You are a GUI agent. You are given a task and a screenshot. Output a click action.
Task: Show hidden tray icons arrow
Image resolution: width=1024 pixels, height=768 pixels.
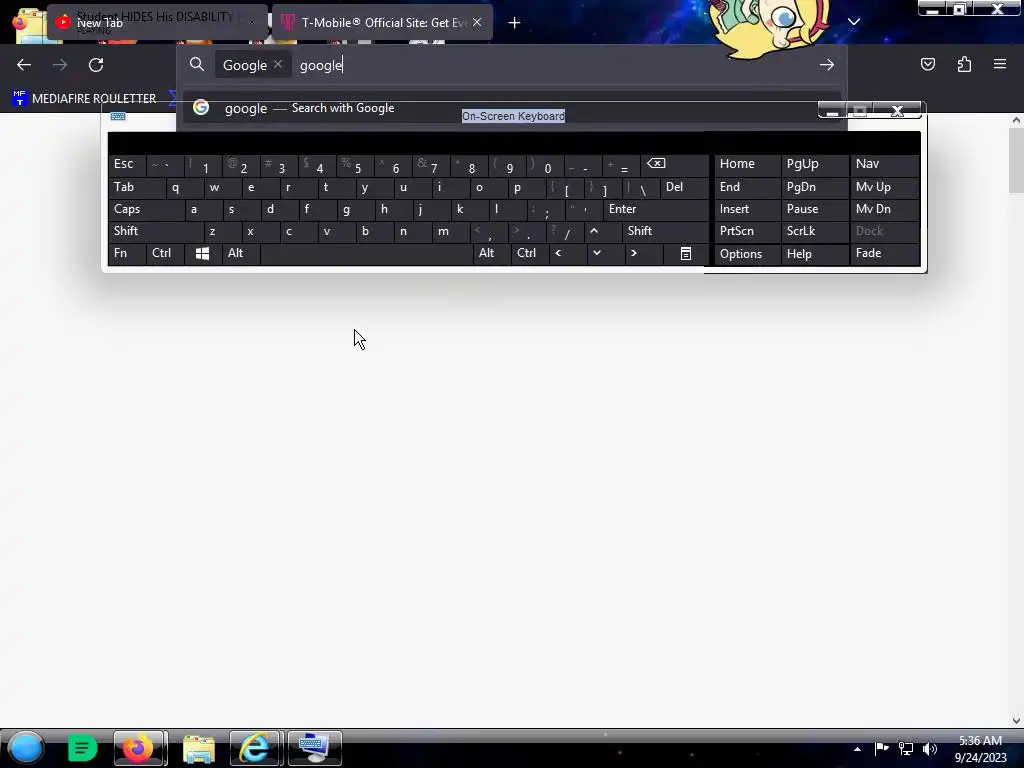[857, 749]
